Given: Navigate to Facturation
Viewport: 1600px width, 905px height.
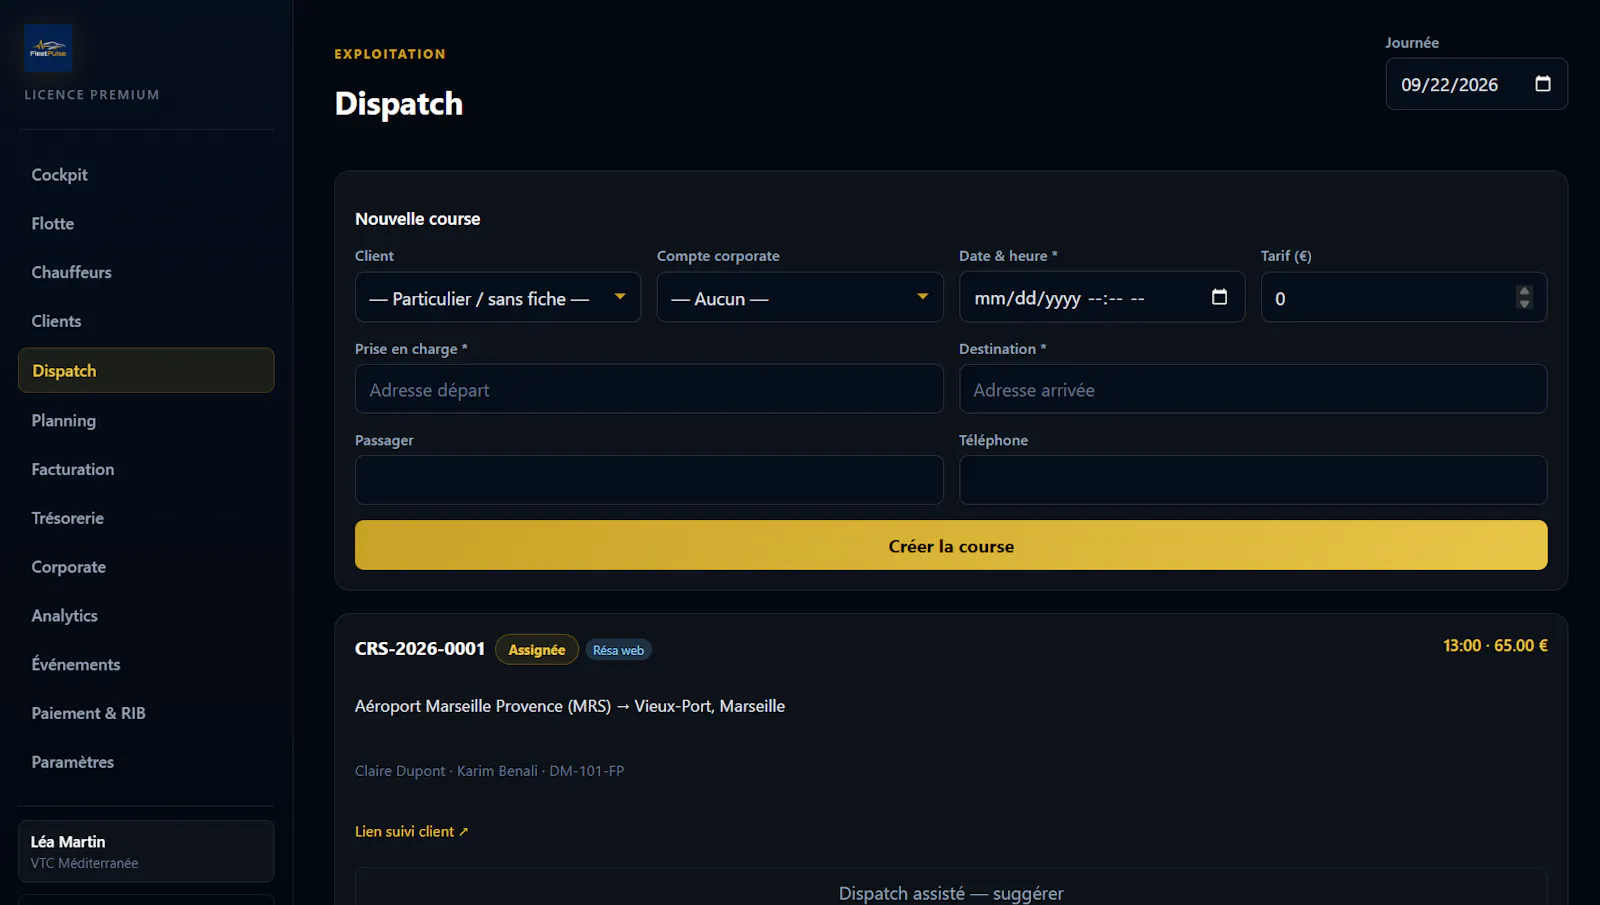Looking at the screenshot, I should pos(146,469).
